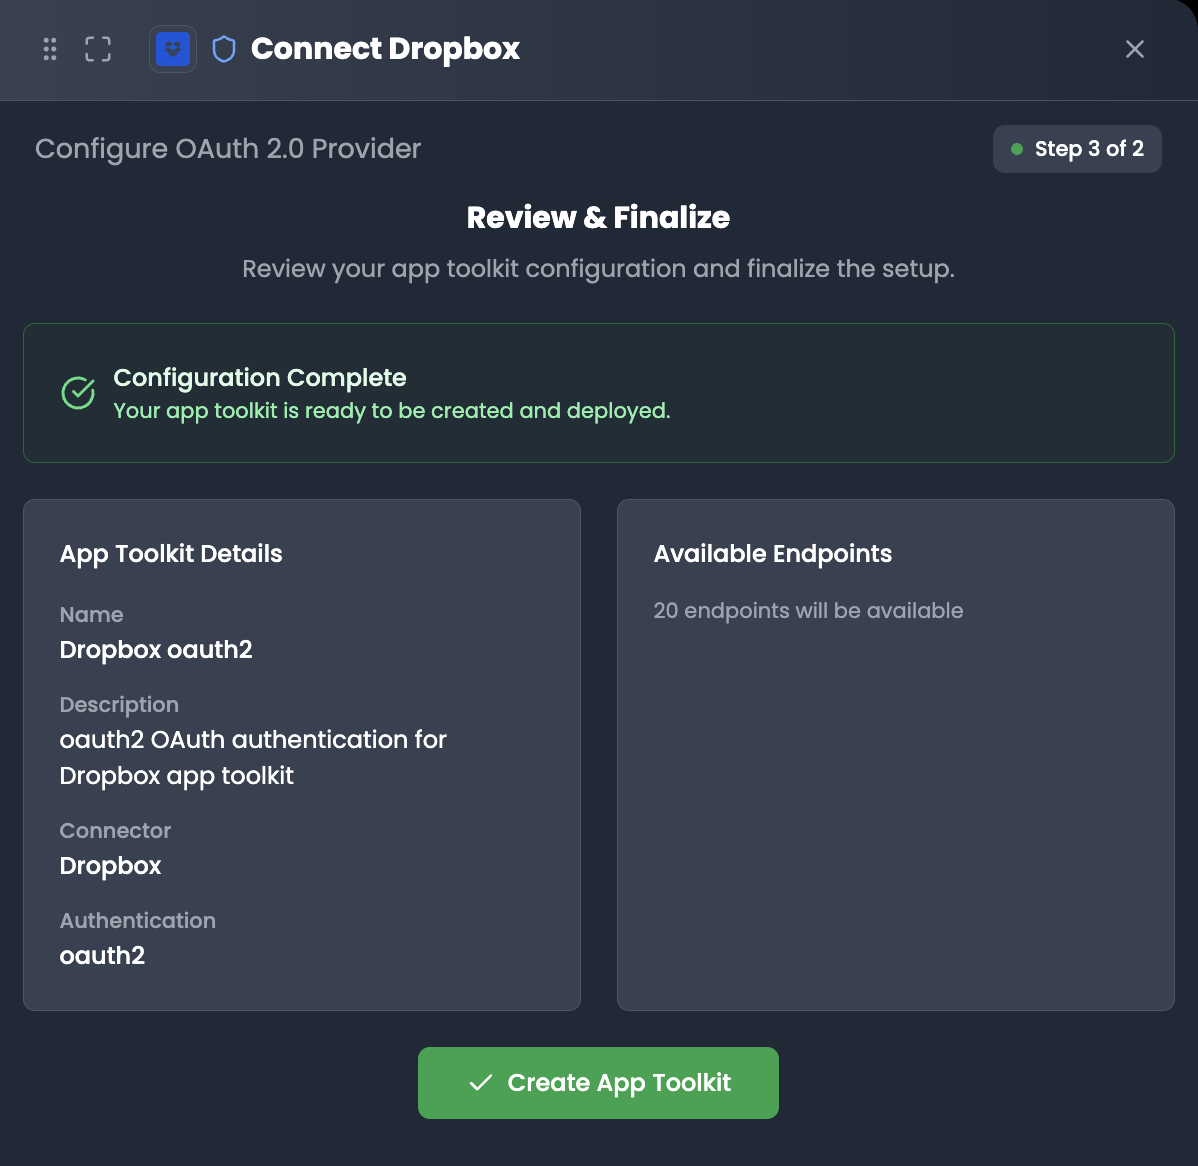
Task: Click the Dropbox logo icon
Action: pos(173,49)
